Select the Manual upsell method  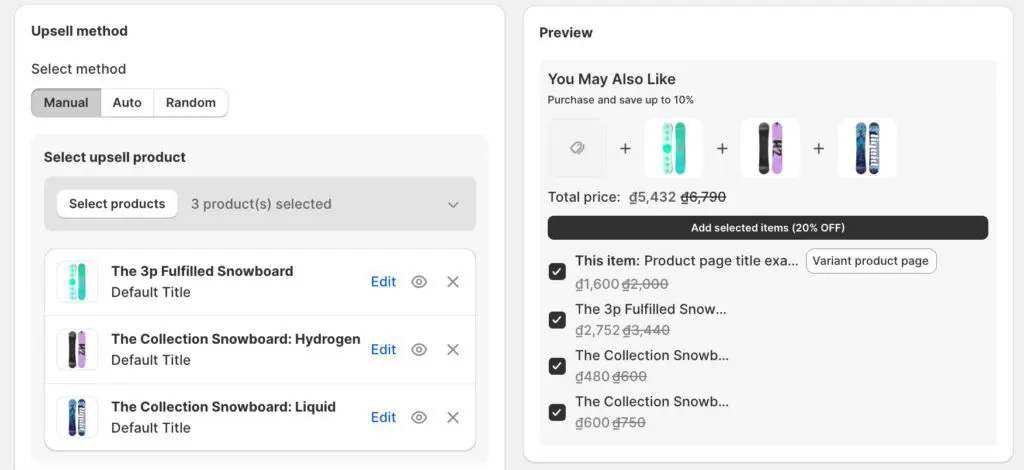(66, 103)
